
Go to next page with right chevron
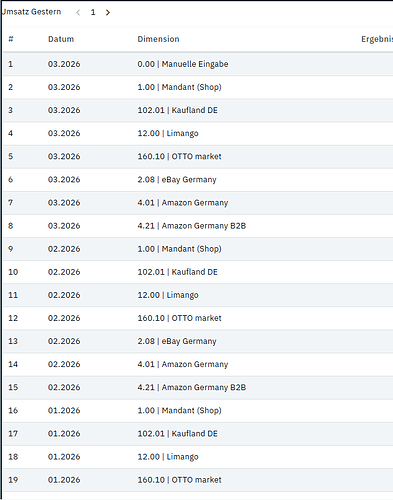108,13
